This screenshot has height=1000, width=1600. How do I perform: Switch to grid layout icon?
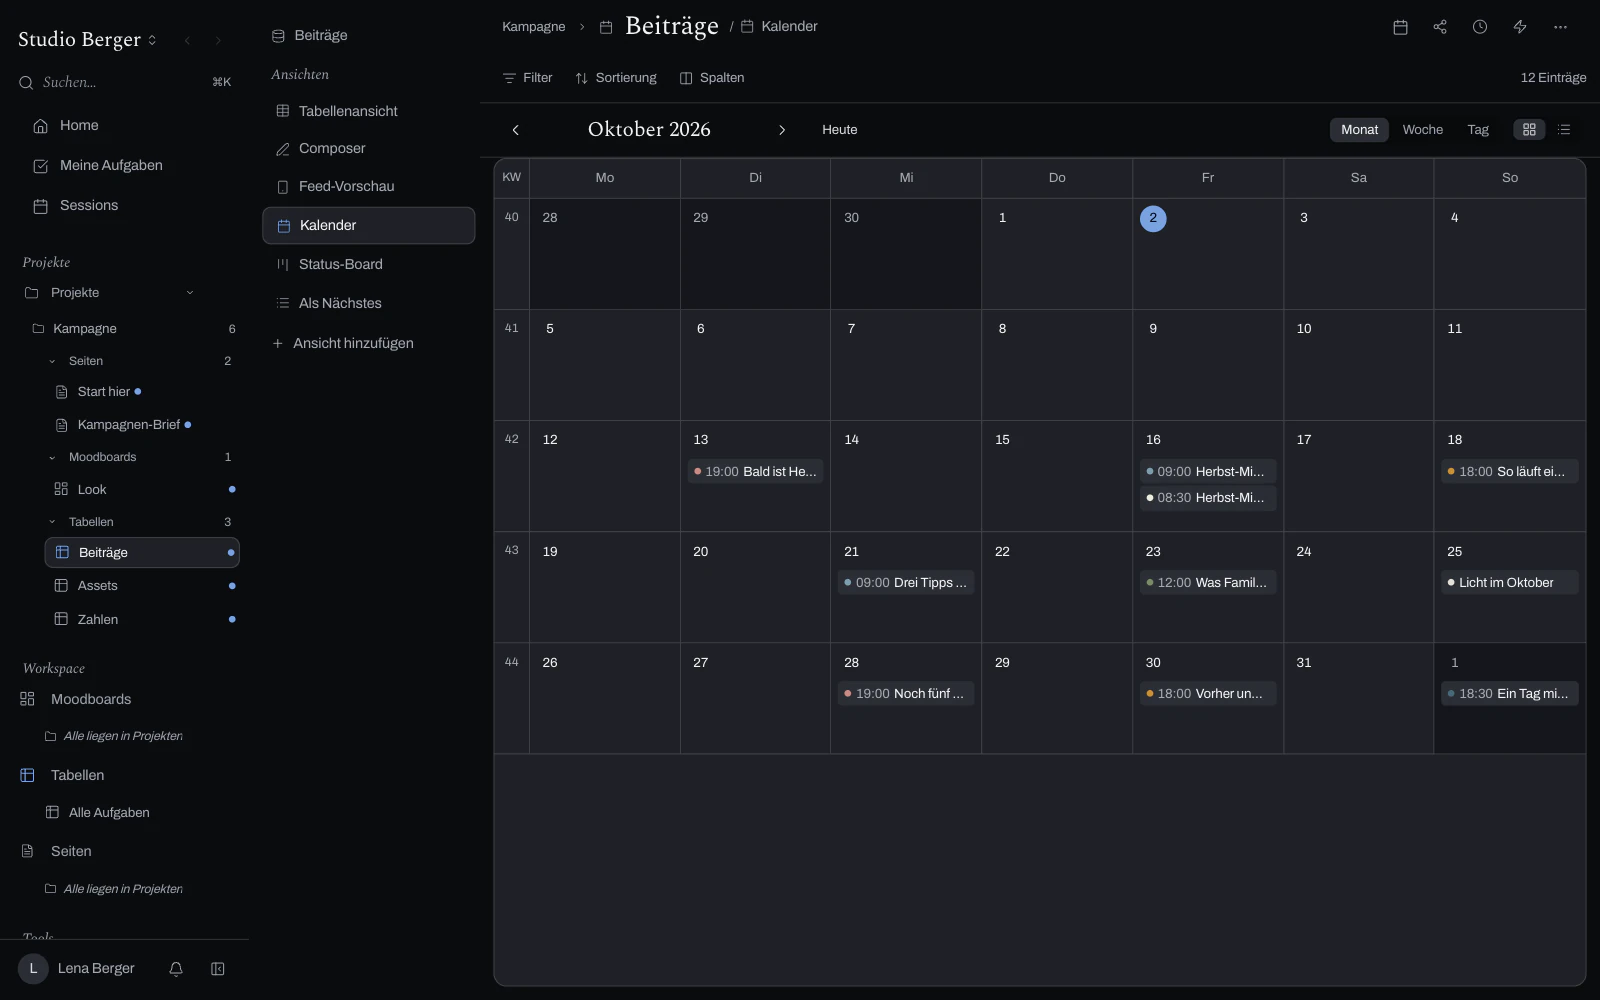pos(1529,130)
